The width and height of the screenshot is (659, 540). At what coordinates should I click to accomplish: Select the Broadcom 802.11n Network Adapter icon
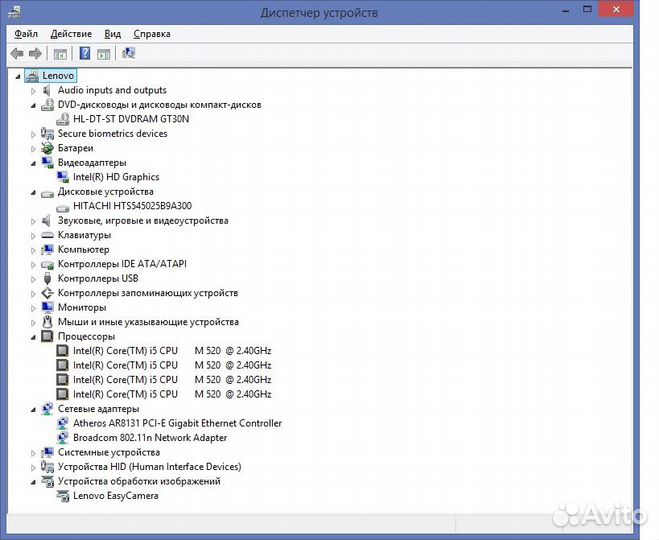[63, 438]
